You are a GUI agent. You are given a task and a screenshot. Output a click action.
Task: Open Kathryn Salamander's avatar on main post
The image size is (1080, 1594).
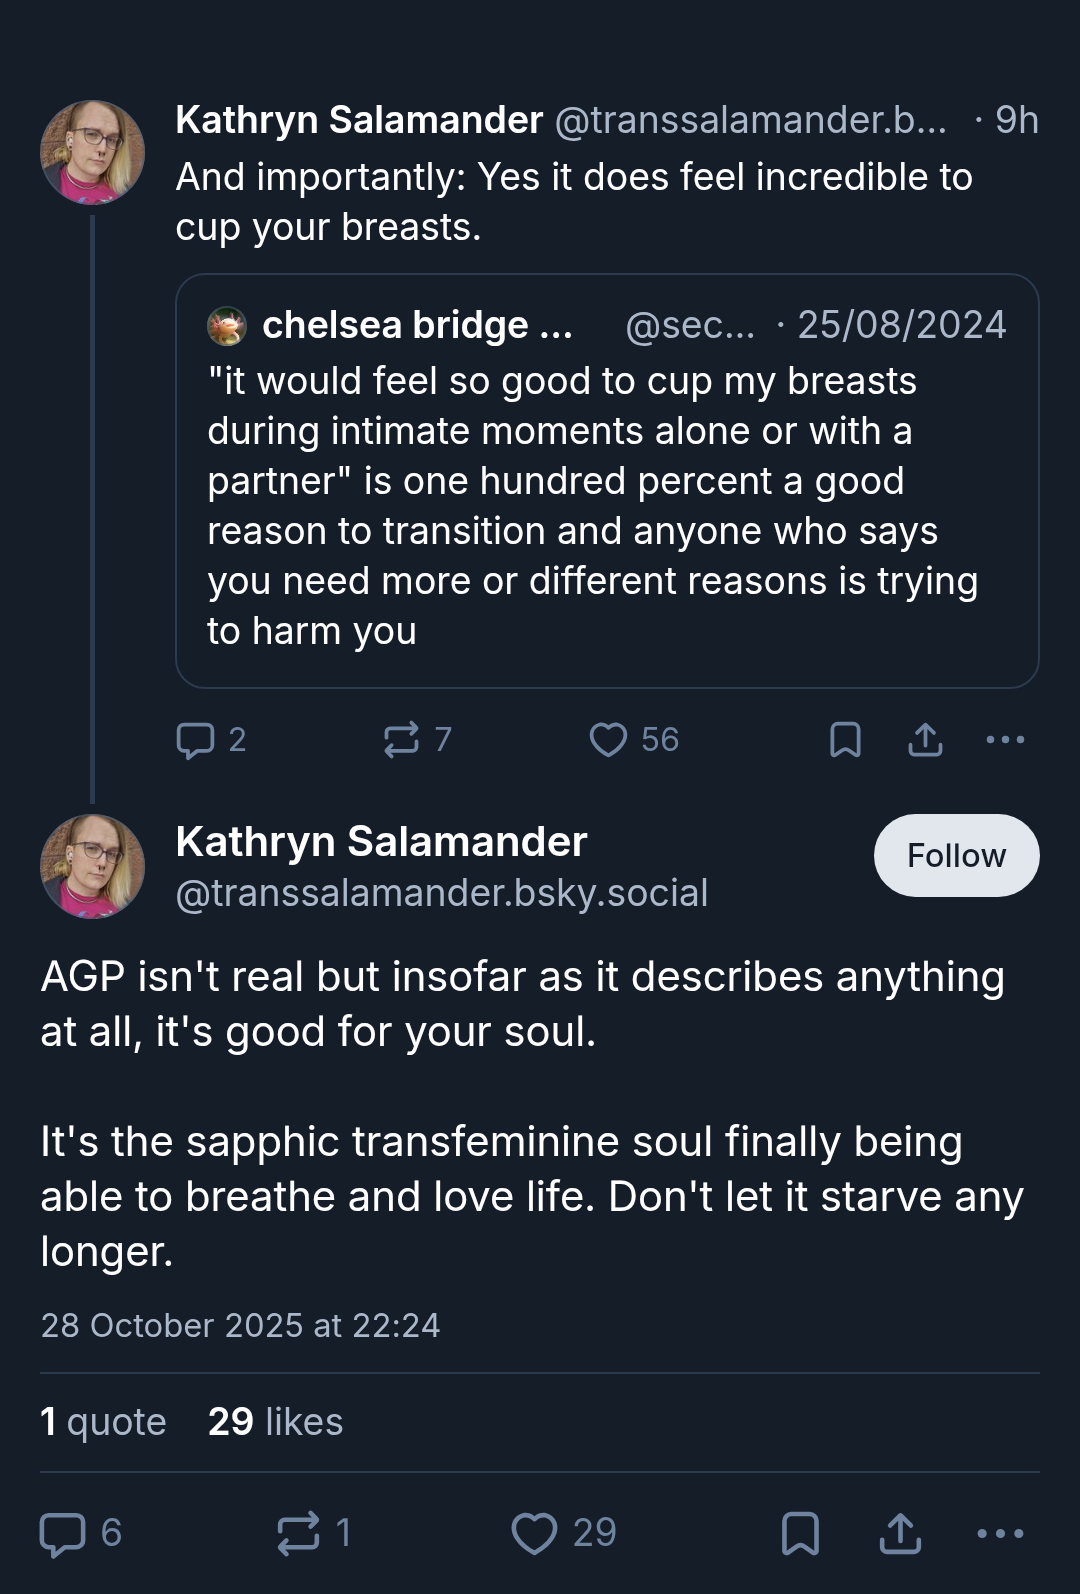tap(92, 866)
